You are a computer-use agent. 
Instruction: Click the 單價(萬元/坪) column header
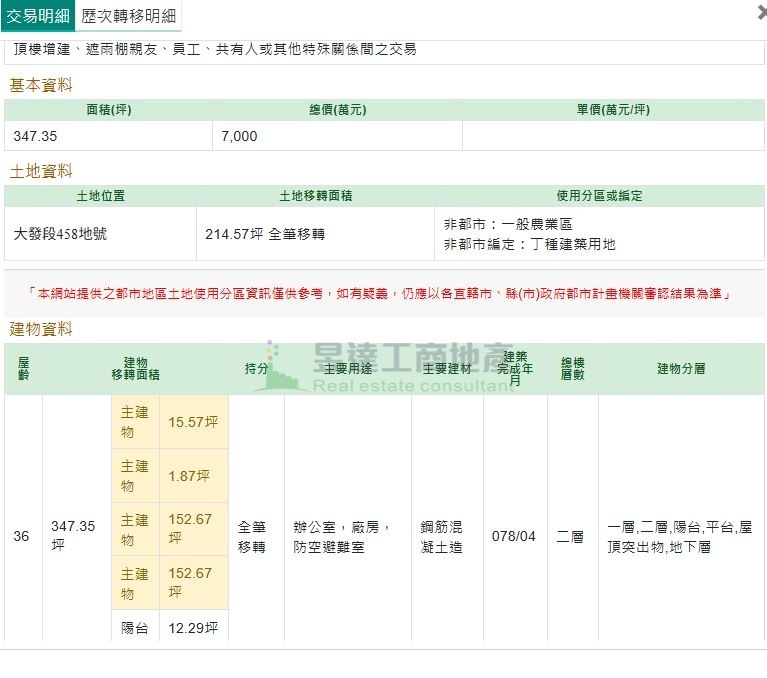[x=612, y=110]
